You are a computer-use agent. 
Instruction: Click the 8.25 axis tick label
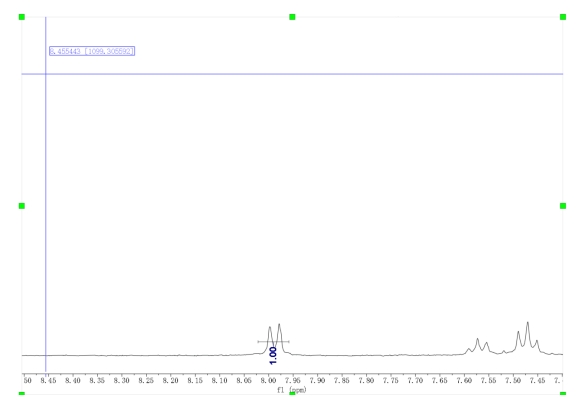pyautogui.click(x=146, y=380)
